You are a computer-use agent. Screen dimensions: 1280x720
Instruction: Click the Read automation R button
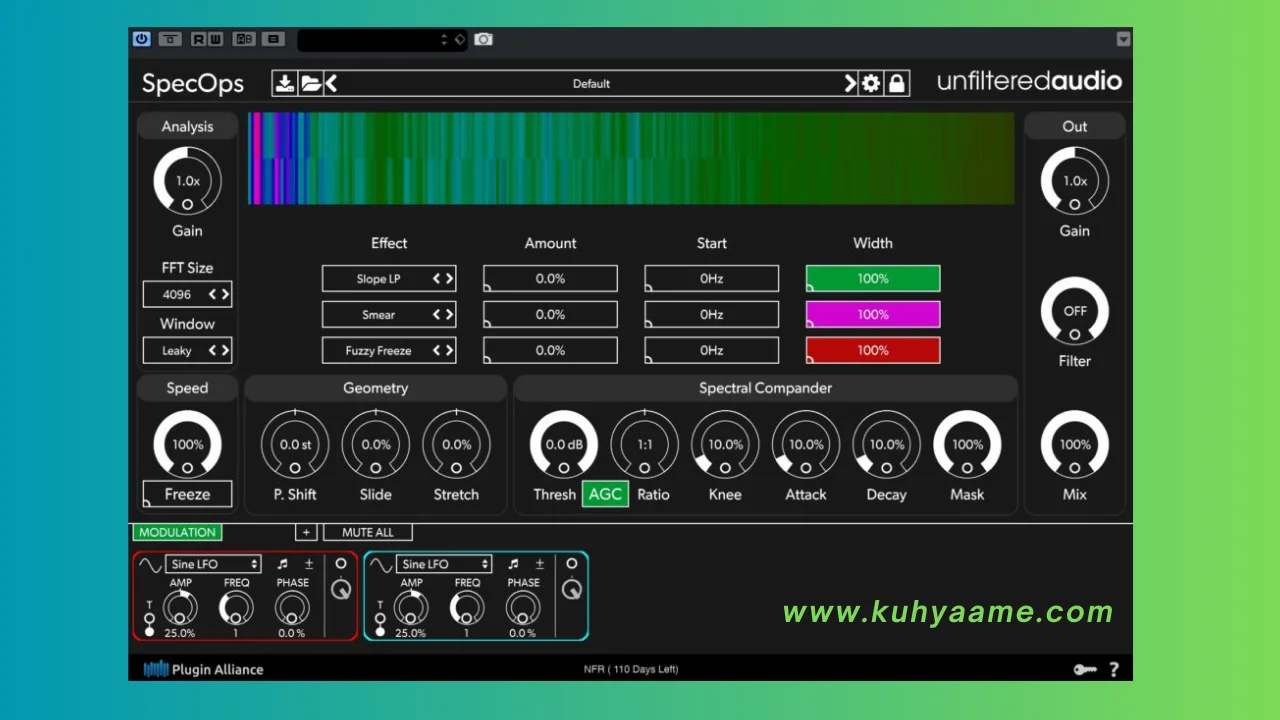(198, 39)
